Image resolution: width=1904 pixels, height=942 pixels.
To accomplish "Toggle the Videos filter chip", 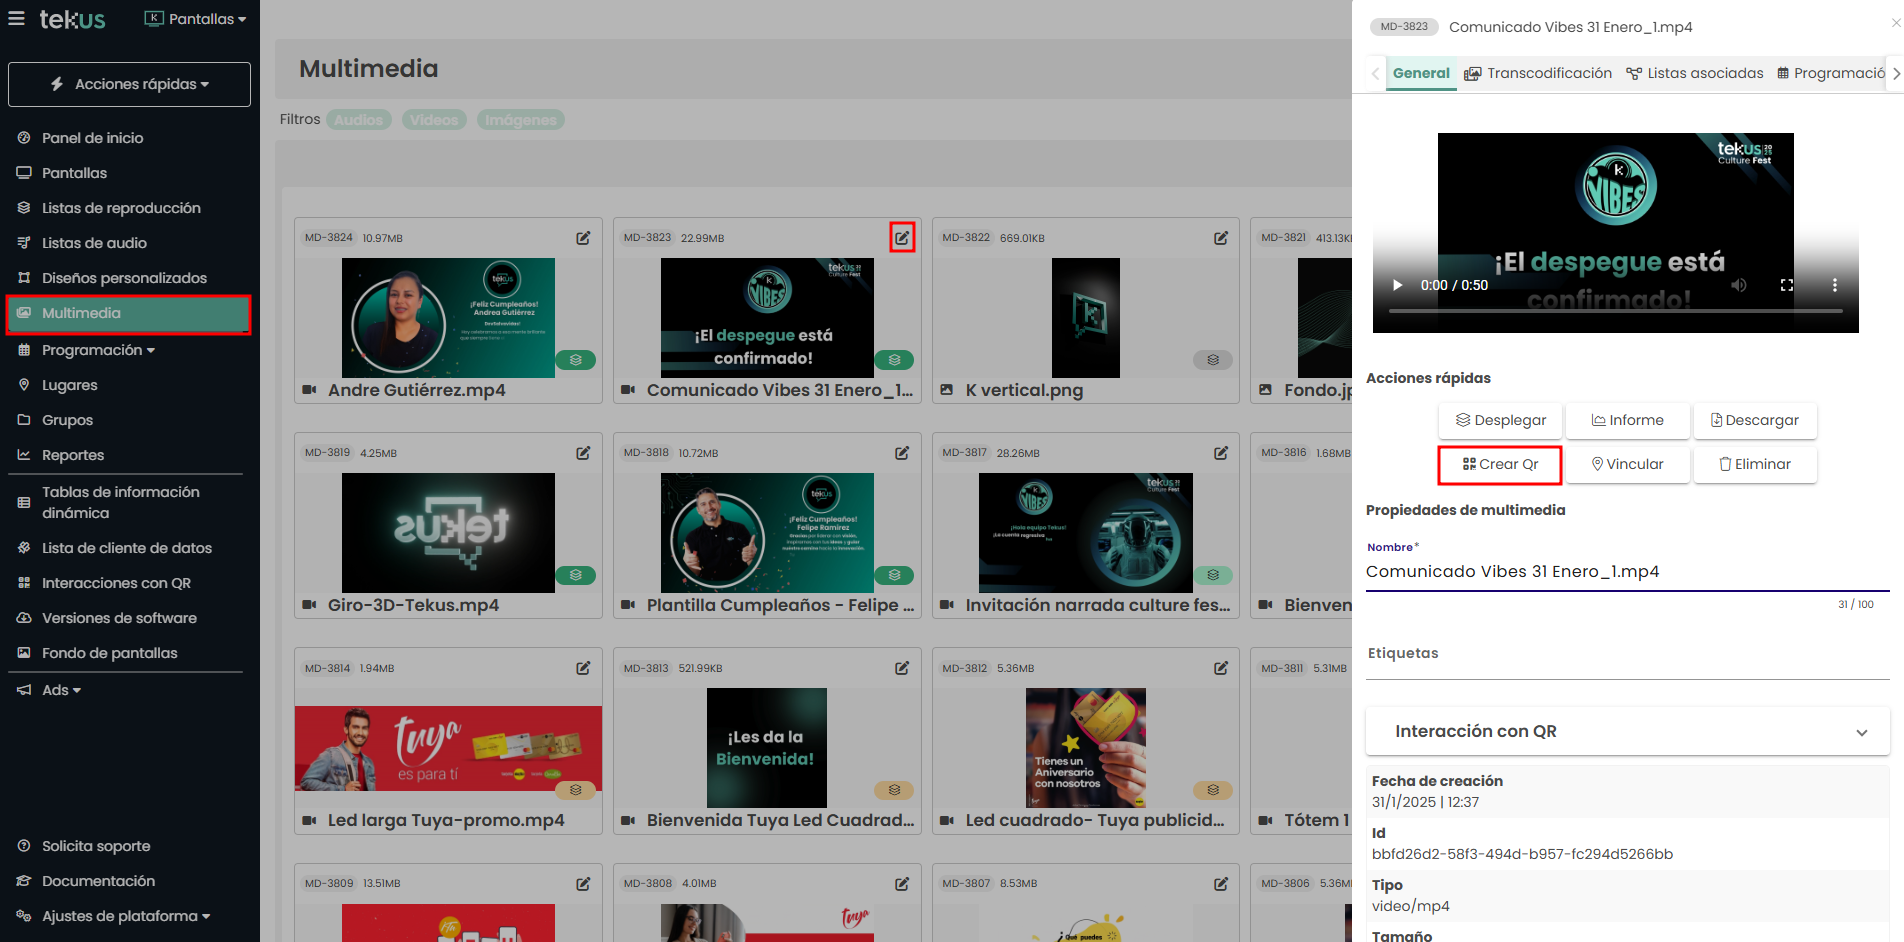I will (x=434, y=120).
